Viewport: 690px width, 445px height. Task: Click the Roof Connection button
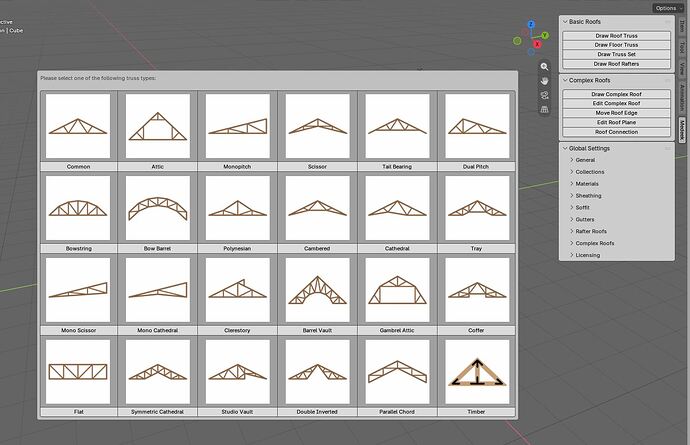click(616, 132)
